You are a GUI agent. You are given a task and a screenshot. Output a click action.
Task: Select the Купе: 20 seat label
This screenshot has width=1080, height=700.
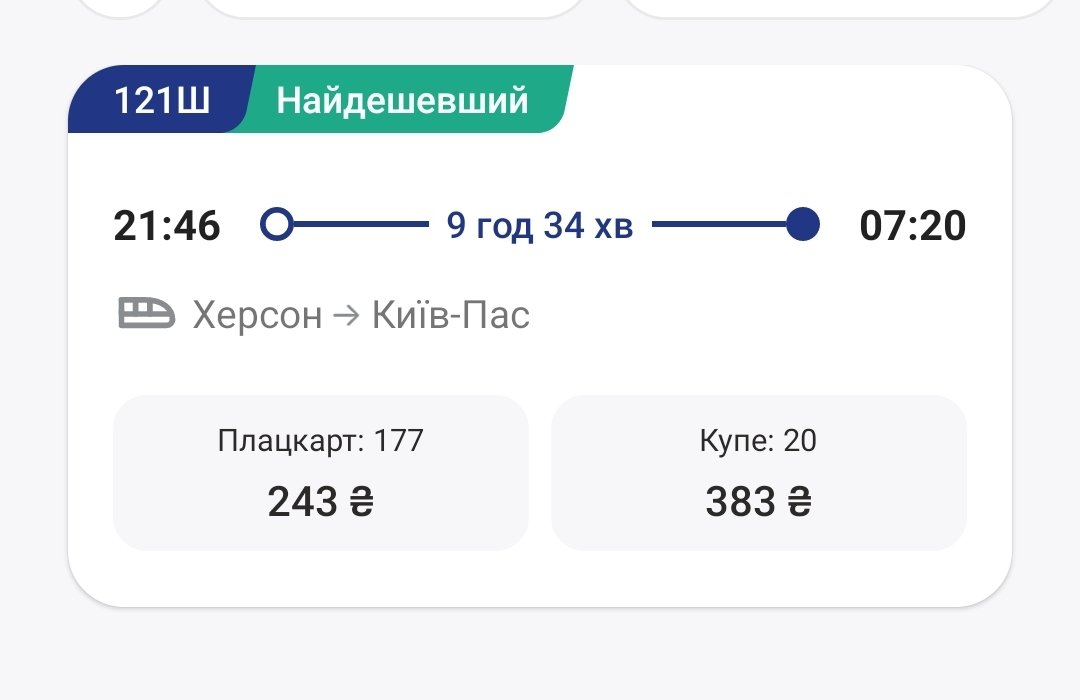point(758,440)
